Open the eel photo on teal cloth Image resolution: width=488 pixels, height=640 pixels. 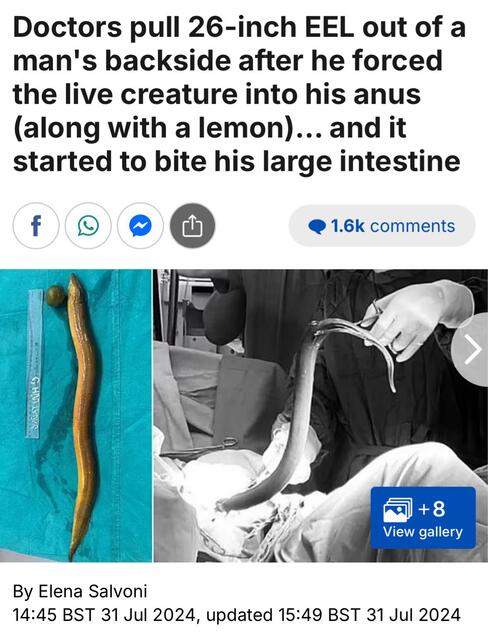76,416
